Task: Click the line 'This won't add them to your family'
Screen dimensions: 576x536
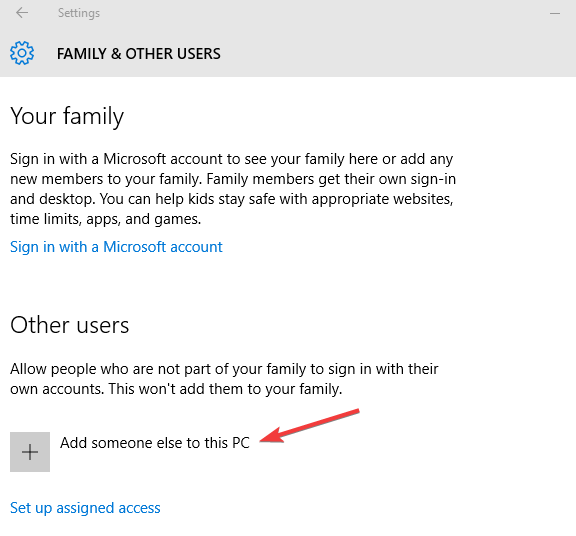Action: click(x=226, y=389)
